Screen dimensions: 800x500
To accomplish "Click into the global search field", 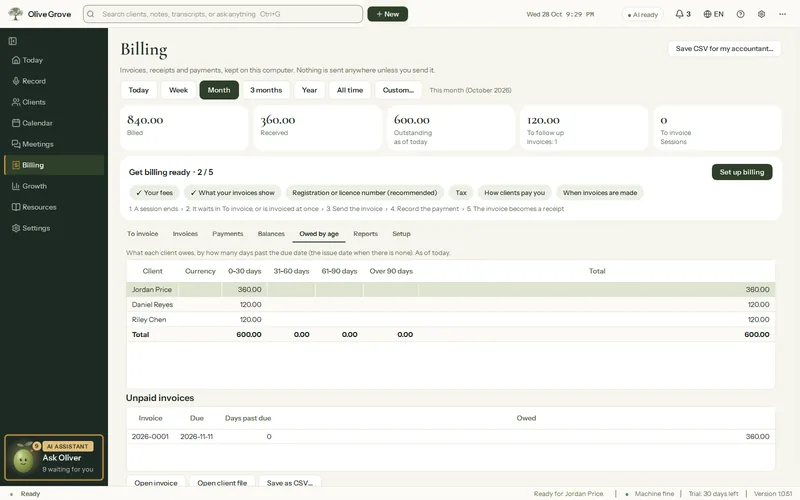I will click(x=223, y=14).
